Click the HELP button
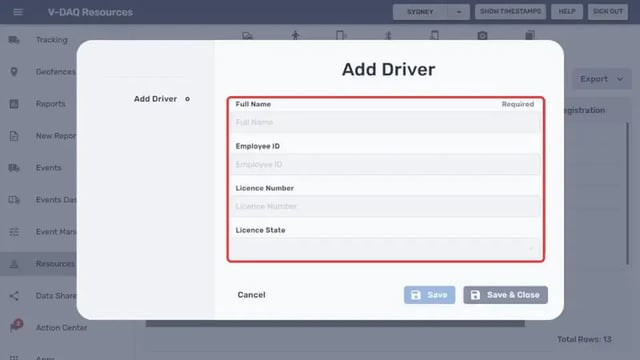 [567, 12]
